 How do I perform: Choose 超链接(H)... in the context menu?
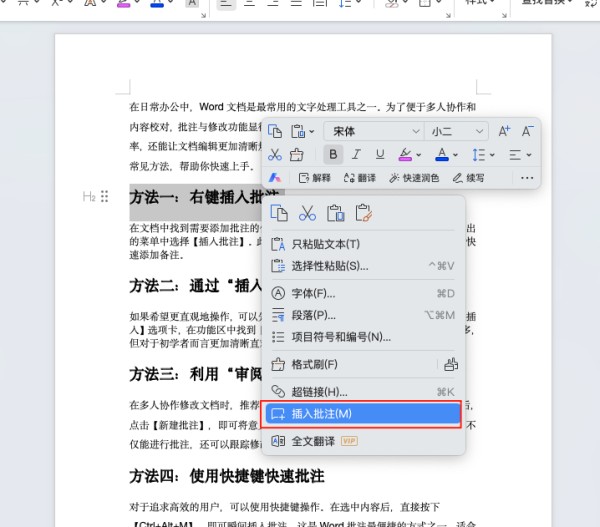(x=318, y=391)
